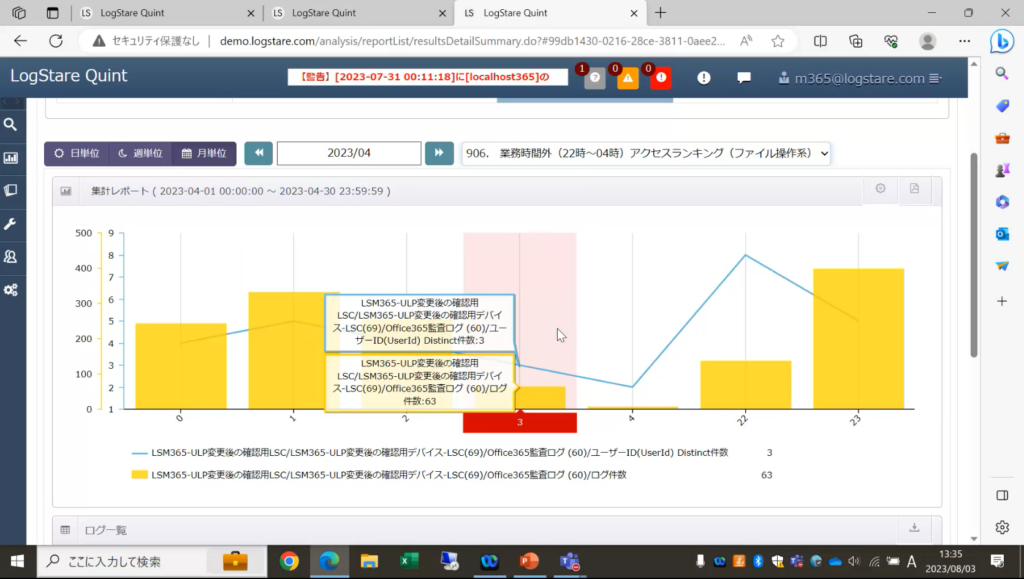Open the chart reports icon in left sidebar
1024x579 pixels.
10,157
